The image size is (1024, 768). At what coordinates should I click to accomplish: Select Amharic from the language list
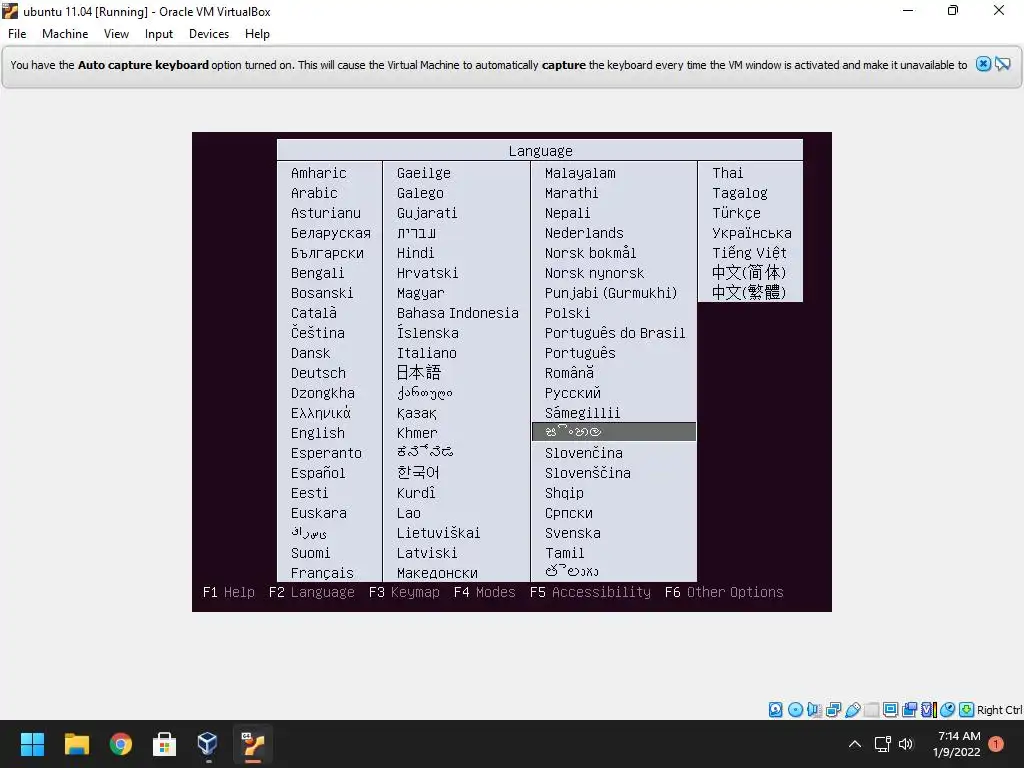pos(318,173)
